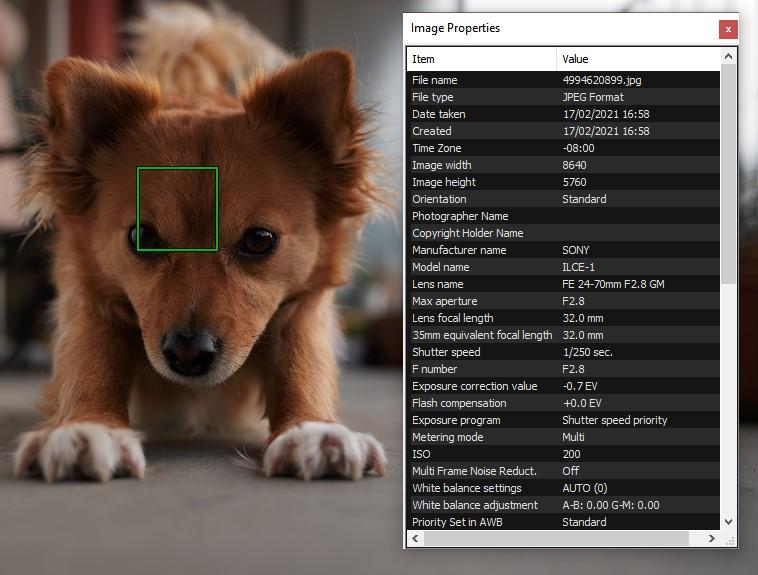
Task: Select the Exposure program row
Action: pyautogui.click(x=564, y=420)
